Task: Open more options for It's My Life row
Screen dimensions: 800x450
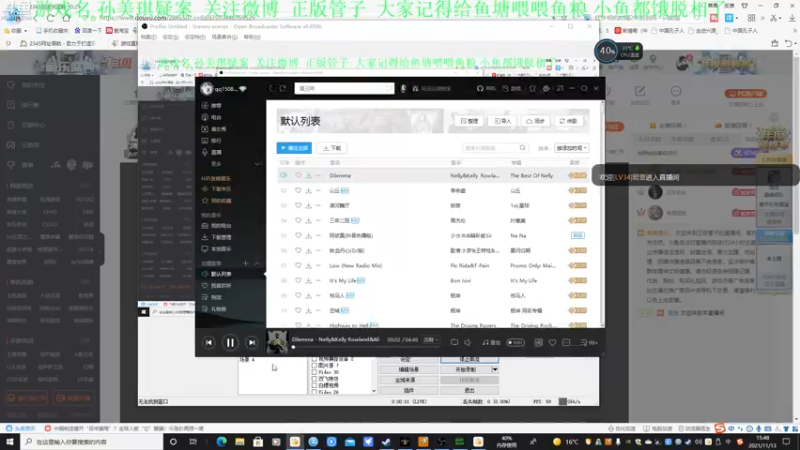Action: 318,281
